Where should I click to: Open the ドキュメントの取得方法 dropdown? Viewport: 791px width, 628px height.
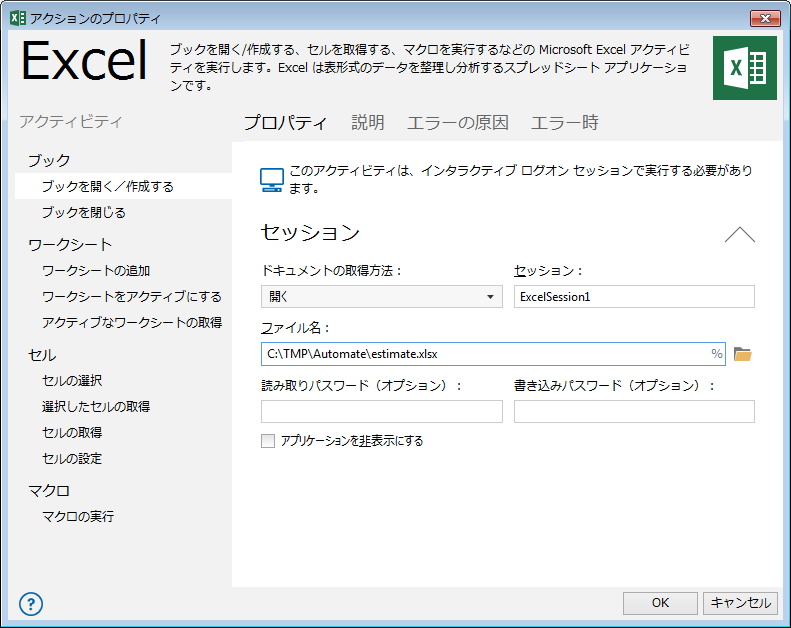tap(381, 297)
